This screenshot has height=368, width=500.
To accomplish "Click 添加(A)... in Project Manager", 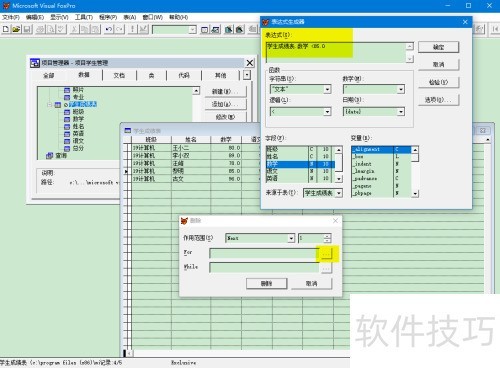I will (x=225, y=104).
